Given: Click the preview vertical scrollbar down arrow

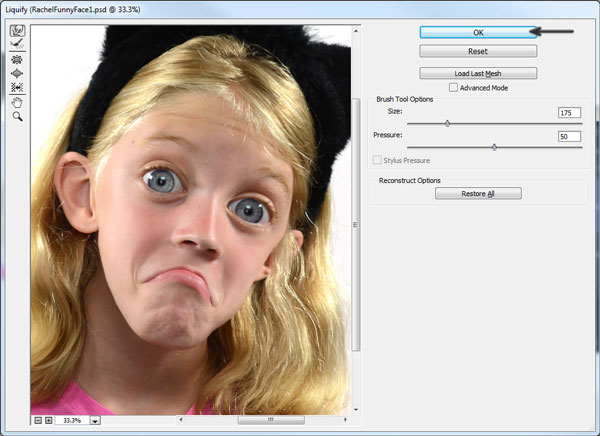Looking at the screenshot, I should [x=356, y=410].
